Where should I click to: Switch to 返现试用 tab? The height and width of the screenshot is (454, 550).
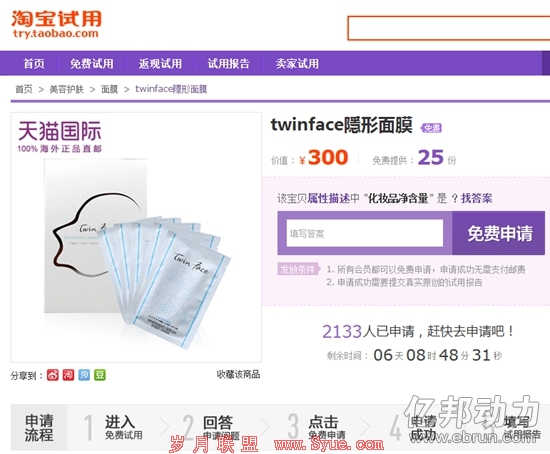(x=160, y=64)
